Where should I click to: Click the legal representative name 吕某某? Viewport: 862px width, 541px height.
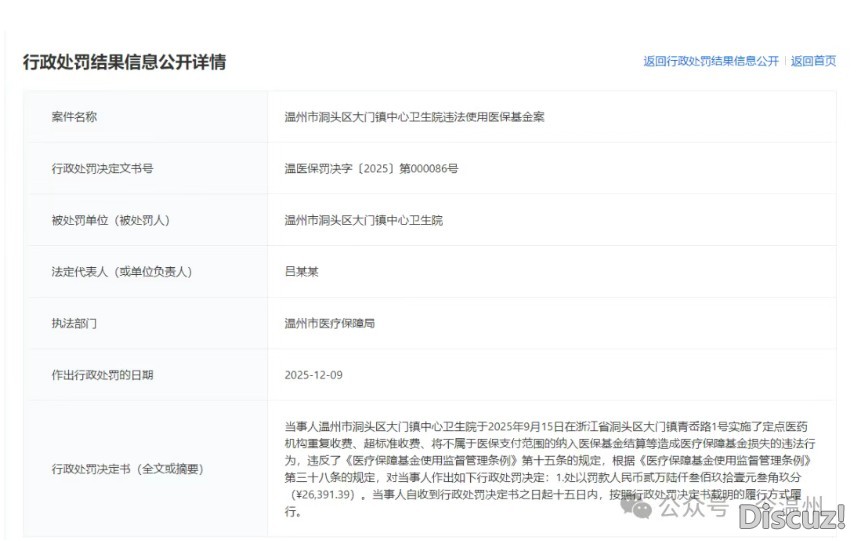[301, 272]
